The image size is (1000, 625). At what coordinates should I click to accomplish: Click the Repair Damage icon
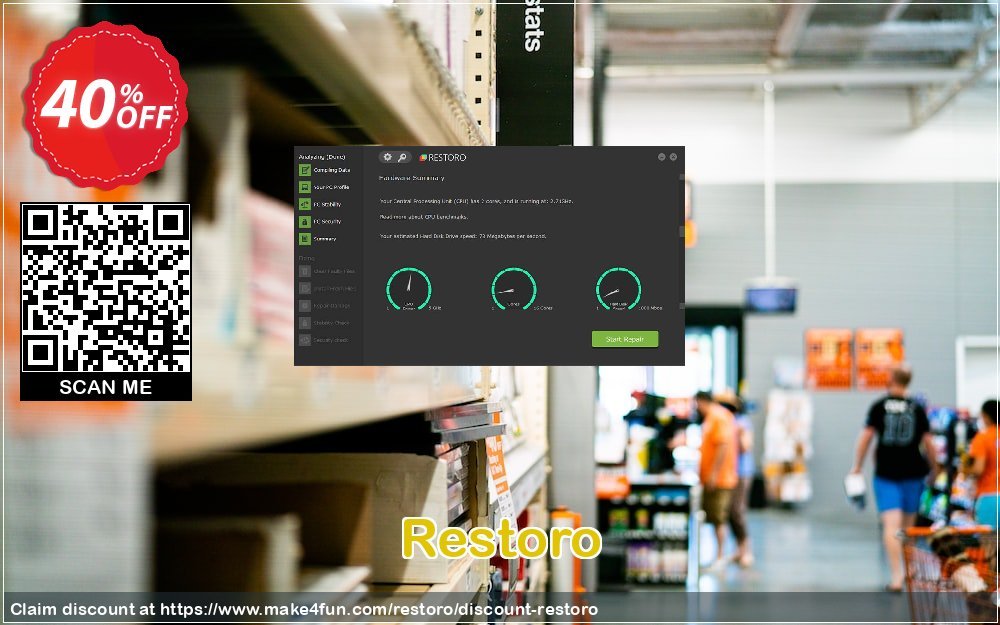[x=305, y=306]
